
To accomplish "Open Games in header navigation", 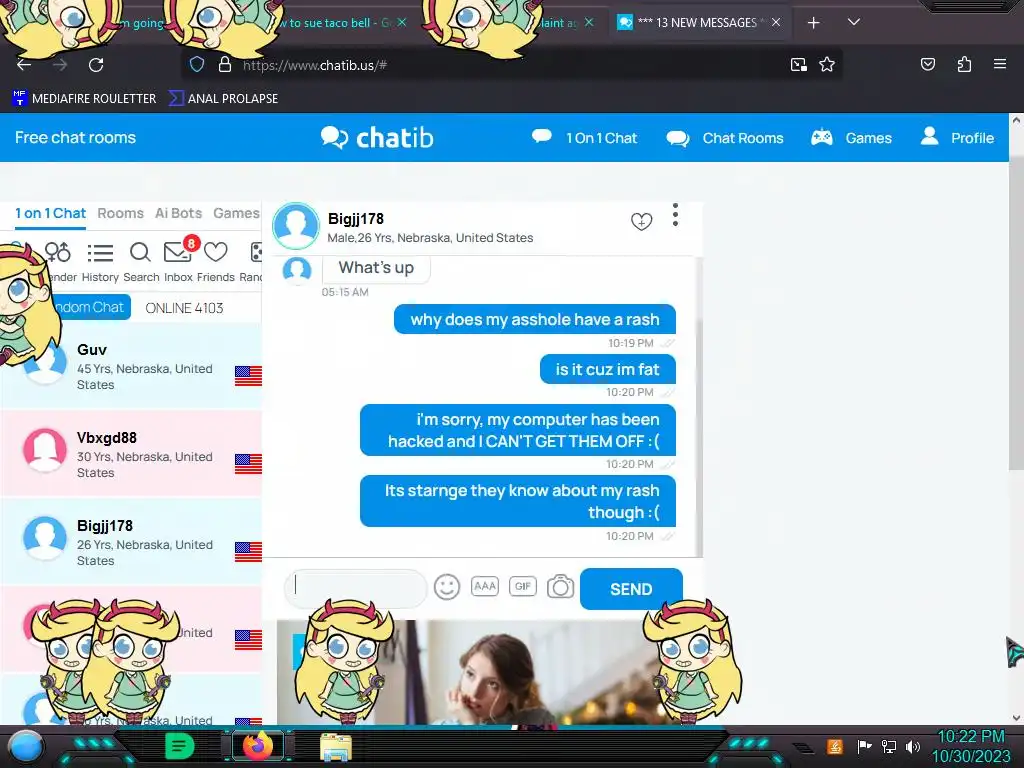I will pyautogui.click(x=851, y=138).
